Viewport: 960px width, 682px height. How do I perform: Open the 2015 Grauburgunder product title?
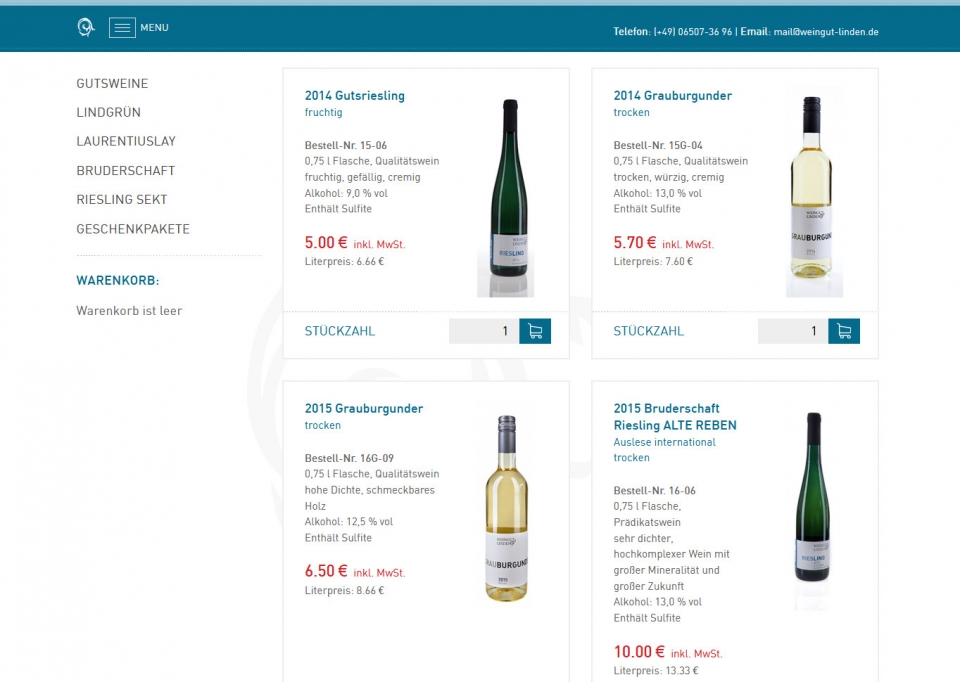[x=364, y=408]
